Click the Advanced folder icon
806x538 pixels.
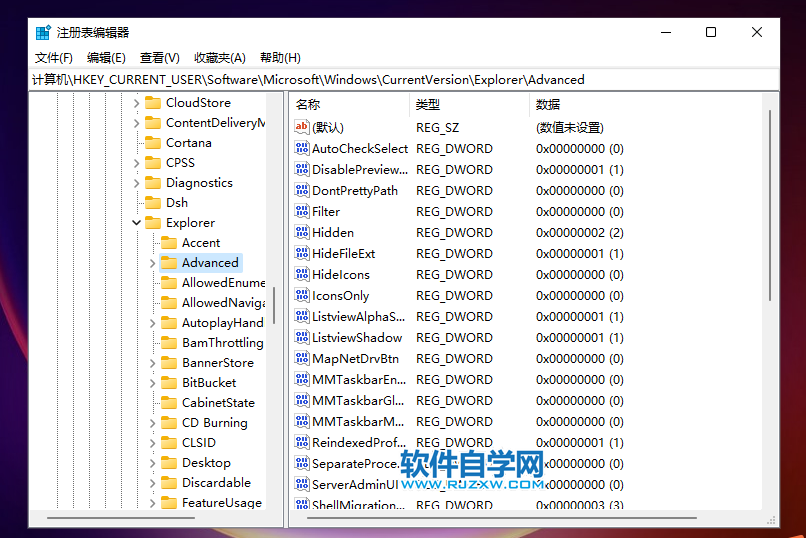(169, 263)
